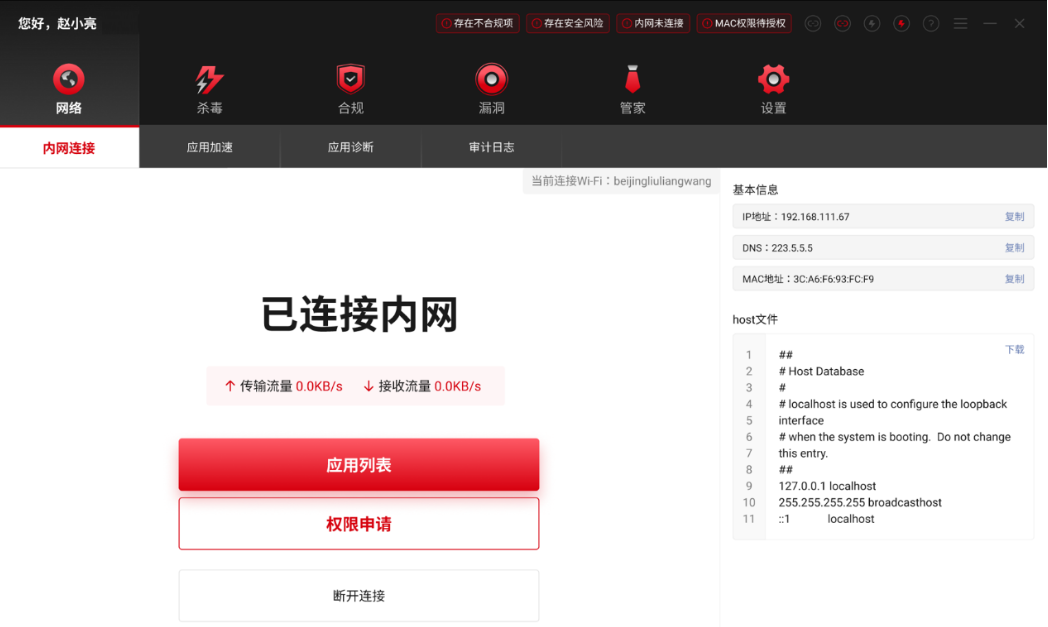This screenshot has height=627, width=1048.
Task: Click the host文件 section heading
Action: point(755,320)
